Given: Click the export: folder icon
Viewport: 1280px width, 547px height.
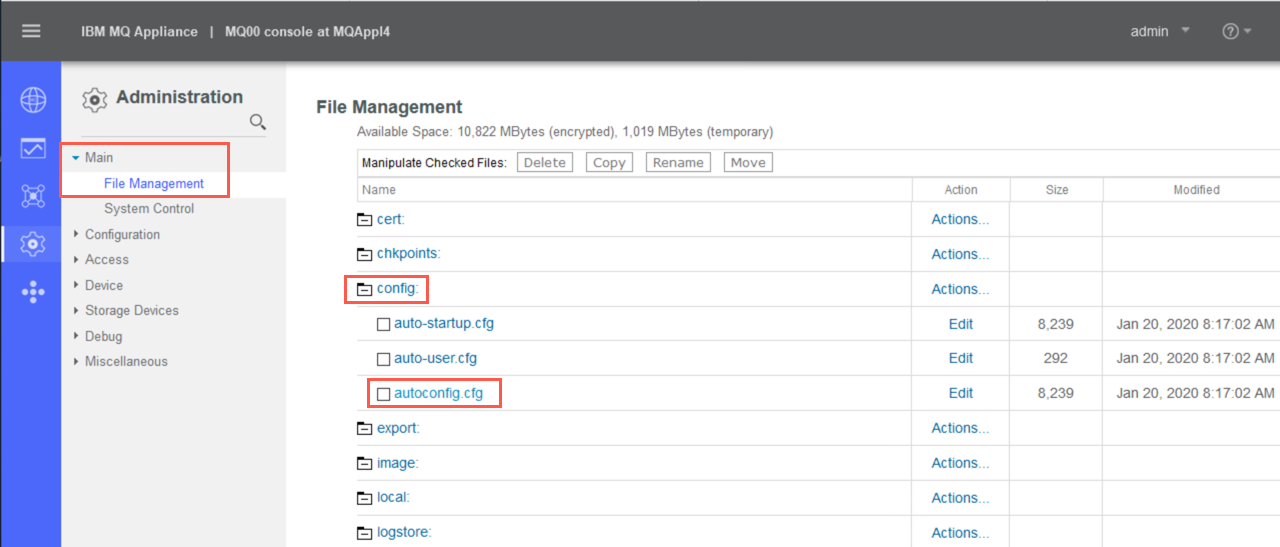Looking at the screenshot, I should 364,428.
